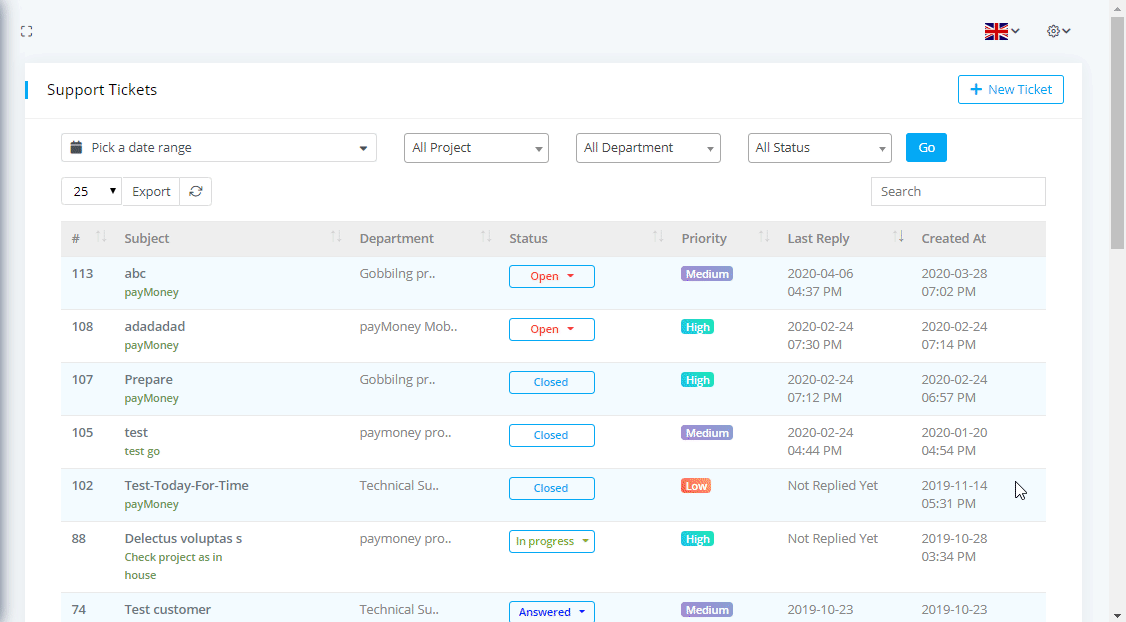Image resolution: width=1126 pixels, height=622 pixels.
Task: Sort by Priority column sort icon
Action: [x=764, y=237]
